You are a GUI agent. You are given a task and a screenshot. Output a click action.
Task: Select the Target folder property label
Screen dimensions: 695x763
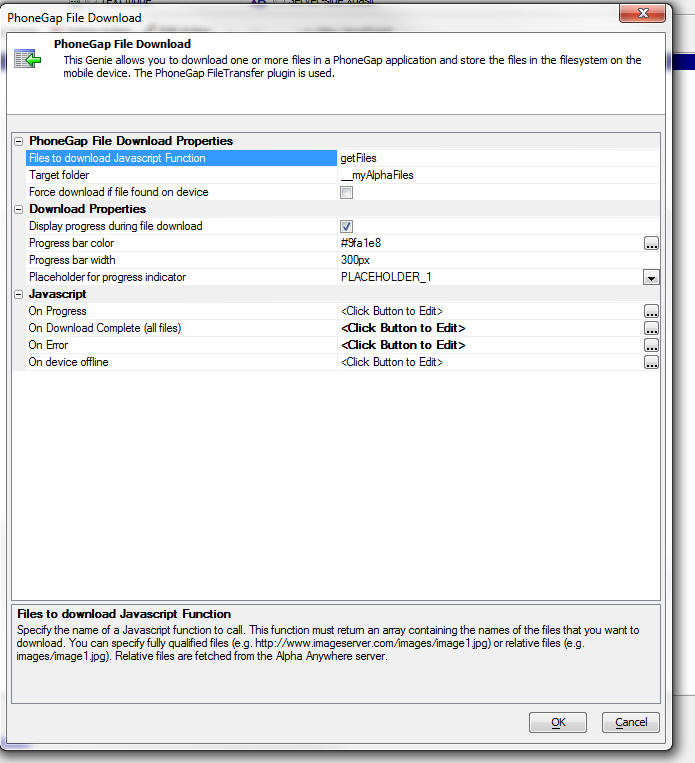pos(59,175)
